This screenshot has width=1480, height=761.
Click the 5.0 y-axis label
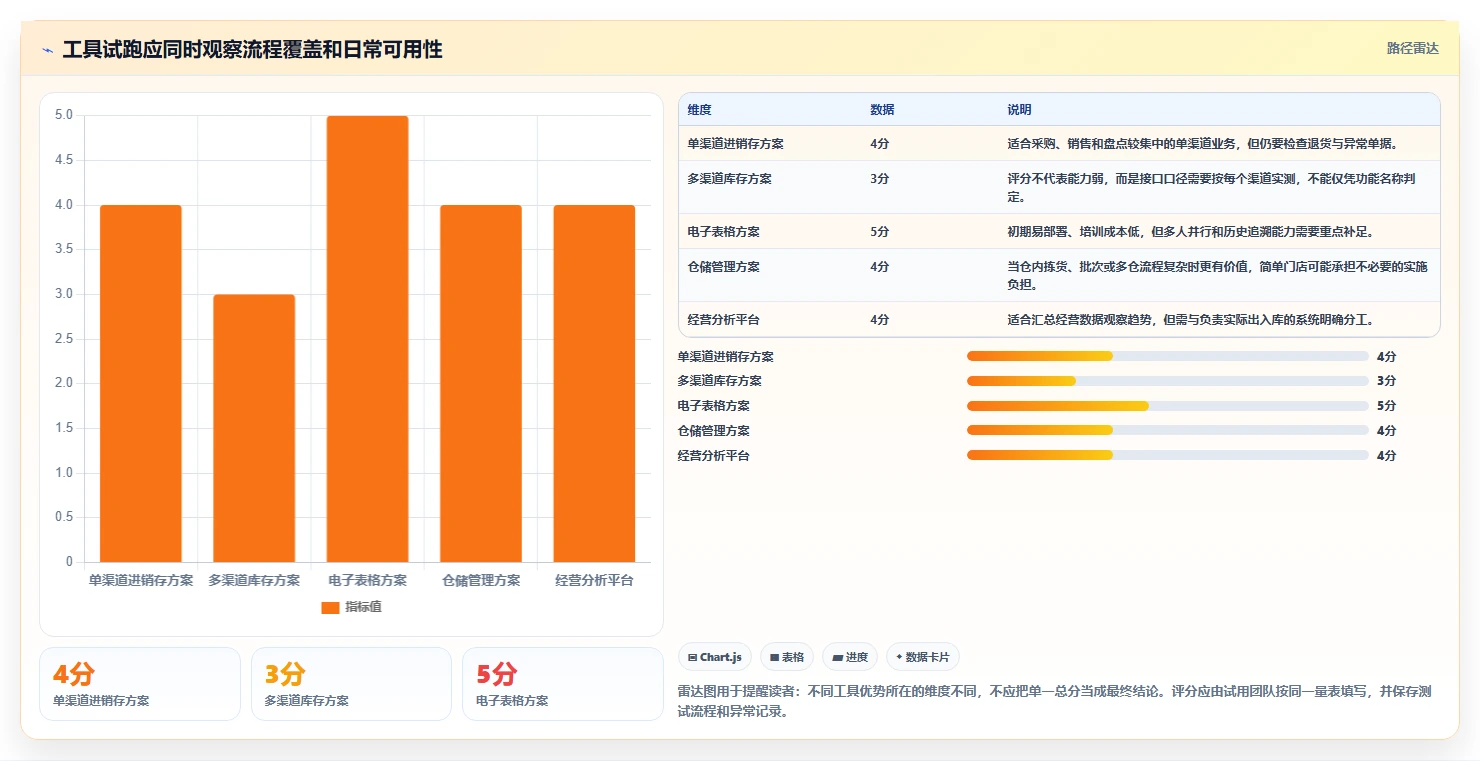[x=64, y=115]
